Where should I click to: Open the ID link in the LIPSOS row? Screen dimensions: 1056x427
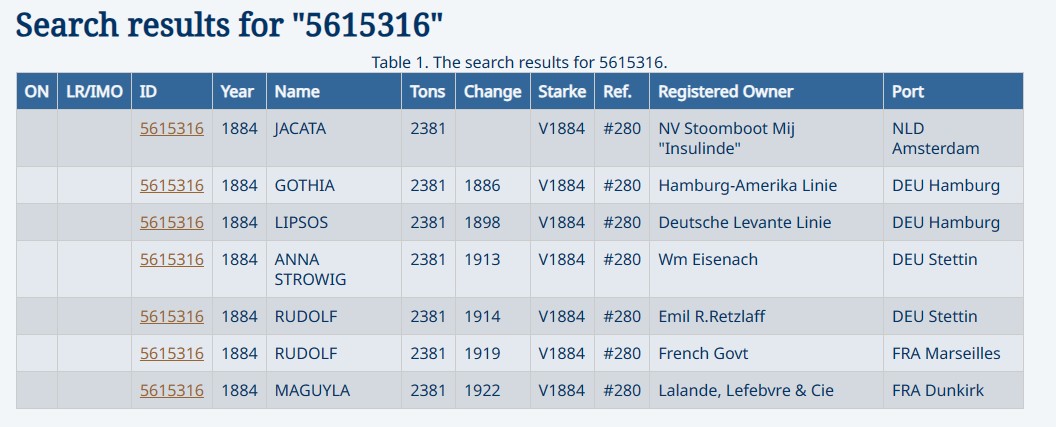(171, 222)
